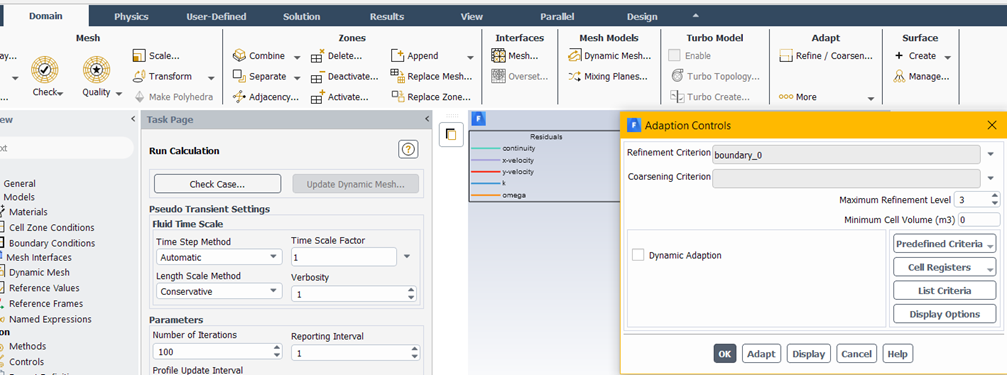Open the Length Scale Method dropdown
This screenshot has height=375, width=1007.
(x=219, y=291)
